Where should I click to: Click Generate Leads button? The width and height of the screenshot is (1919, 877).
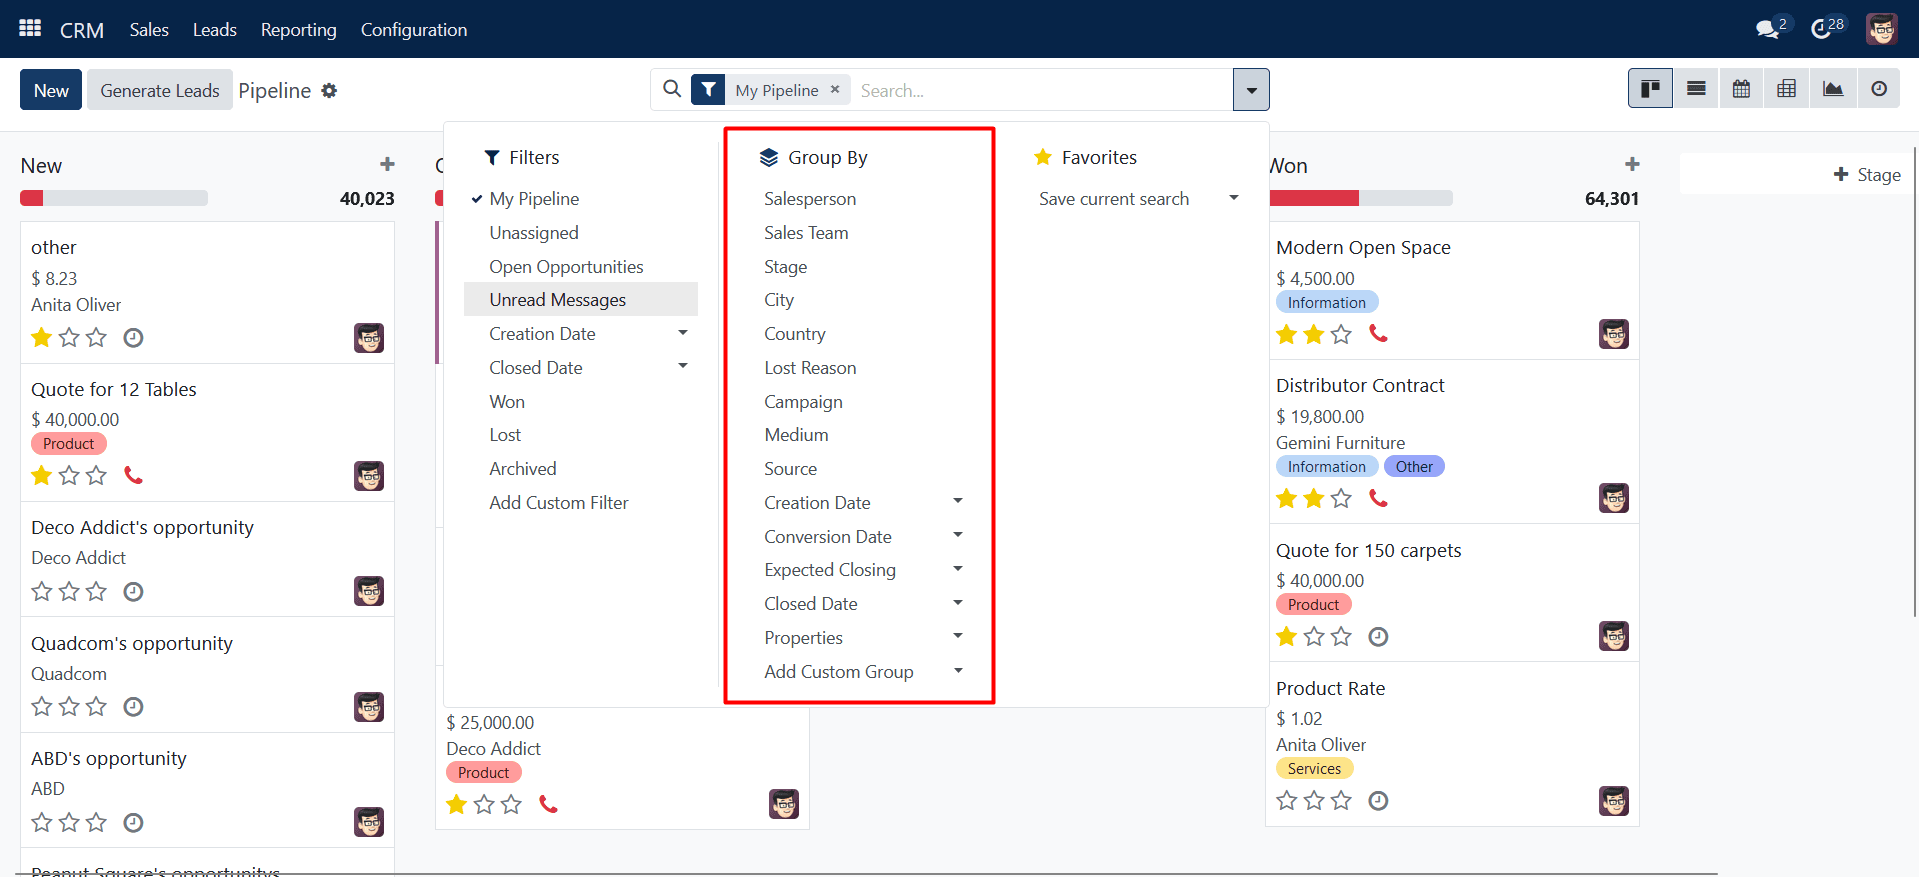point(160,90)
